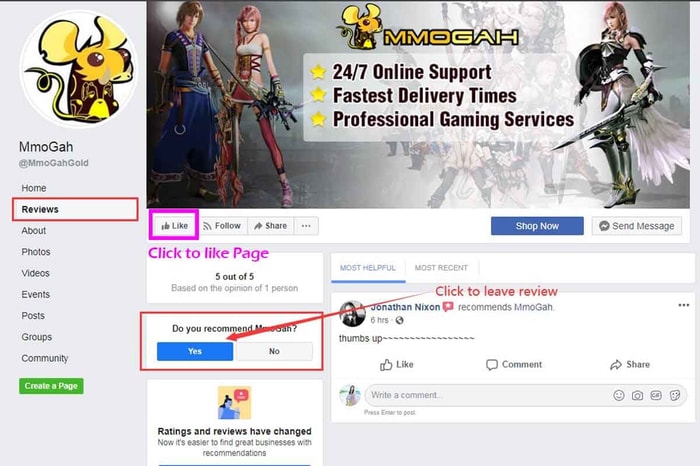Like the MmoGah page
Screen dimensions: 700x466
pyautogui.click(x=174, y=226)
